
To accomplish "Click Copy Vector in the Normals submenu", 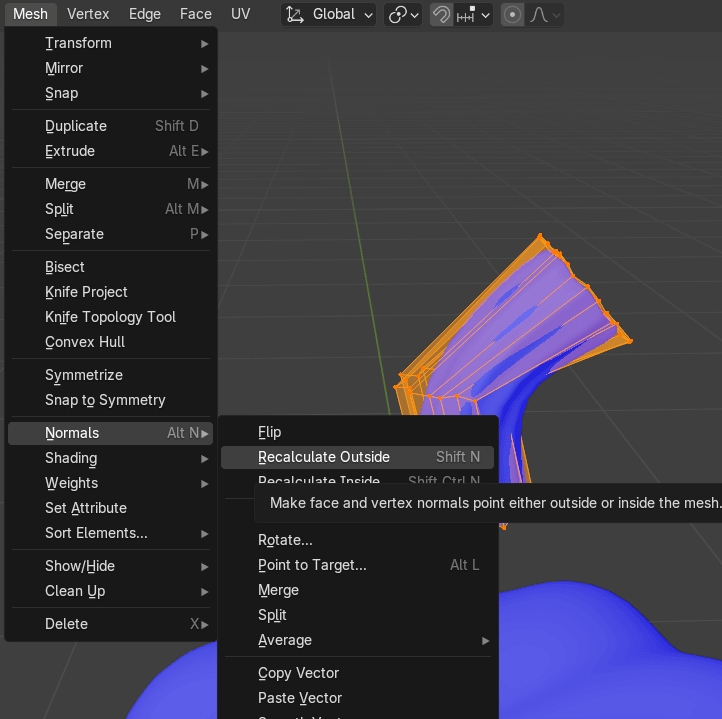I will click(299, 673).
